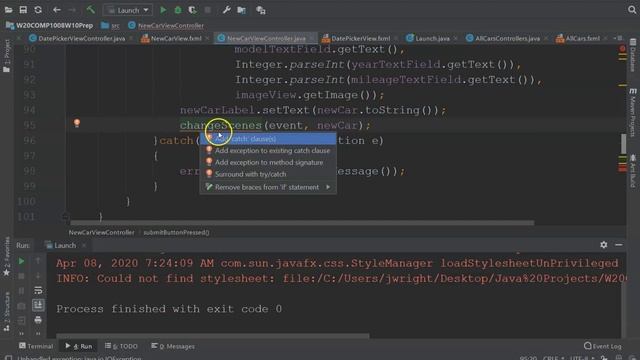
Task: Click the Save All toolbar icon
Action: pos(23,10)
